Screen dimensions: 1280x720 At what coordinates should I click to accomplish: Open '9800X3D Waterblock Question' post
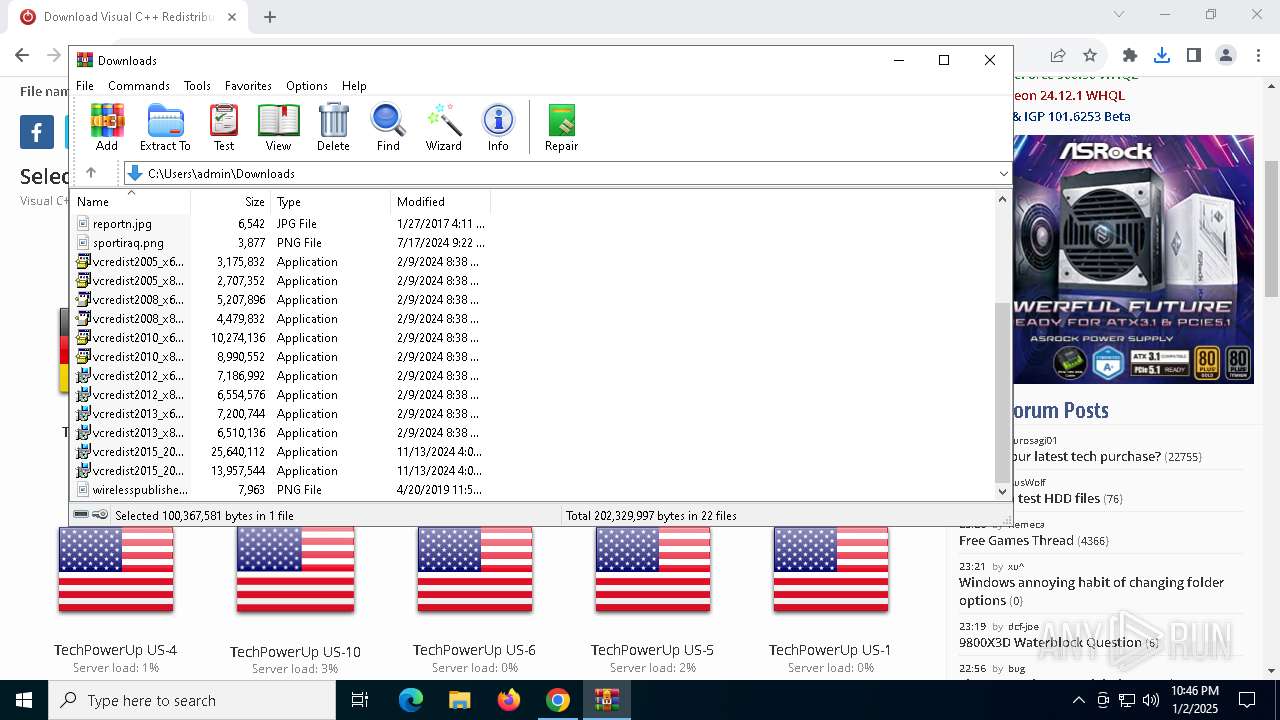(1050, 642)
